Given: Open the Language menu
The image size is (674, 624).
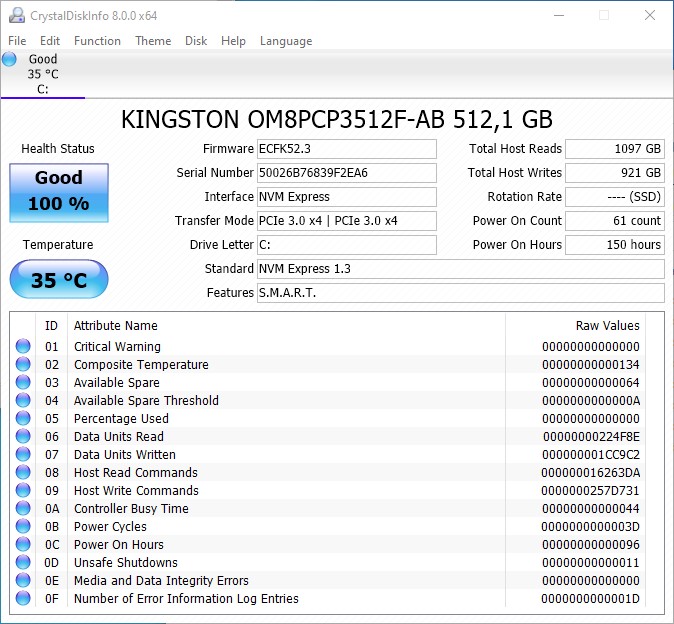Looking at the screenshot, I should 286,41.
